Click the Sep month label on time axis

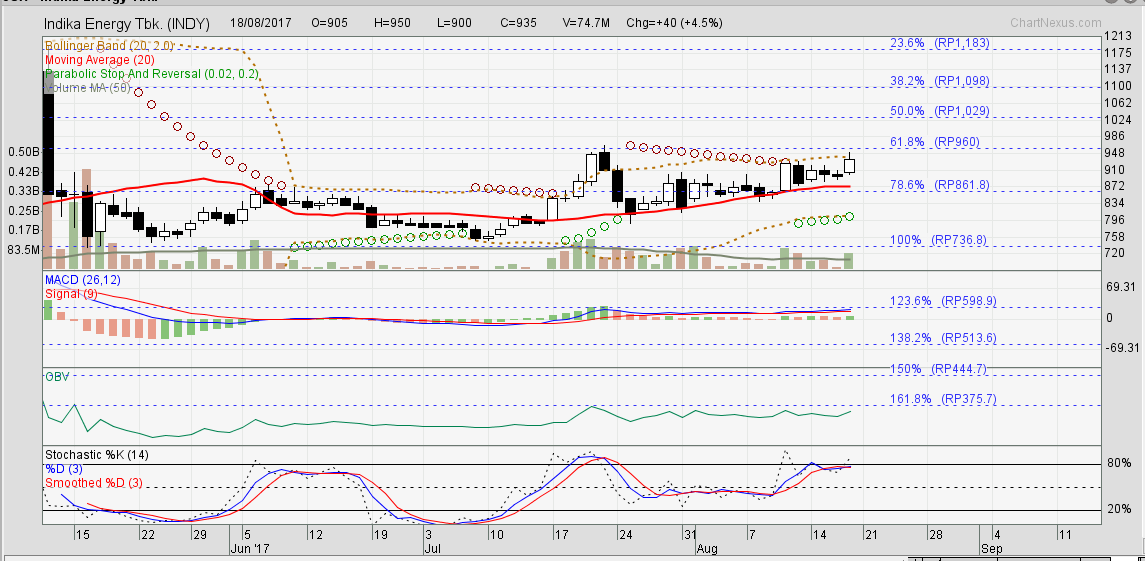click(x=992, y=548)
